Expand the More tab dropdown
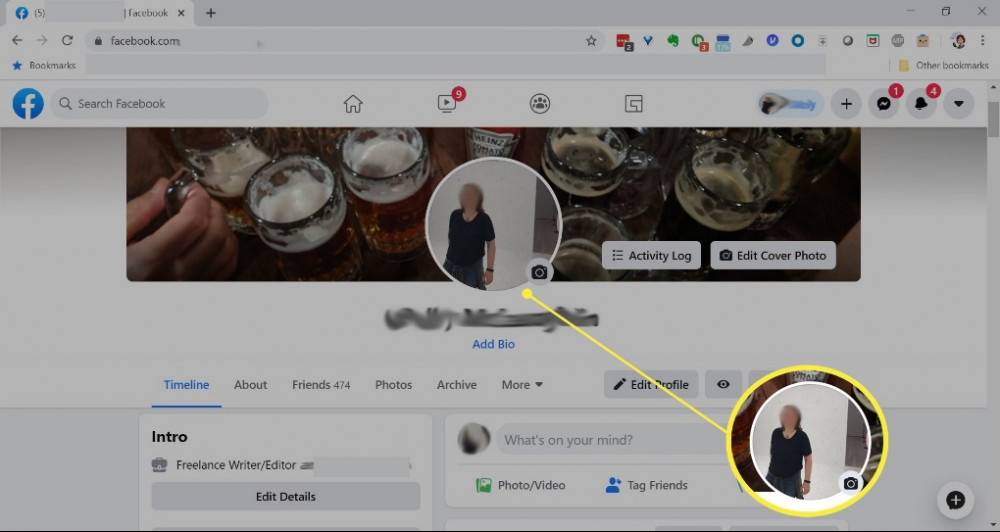Screen dimensions: 1000x532 pyautogui.click(x=522, y=385)
